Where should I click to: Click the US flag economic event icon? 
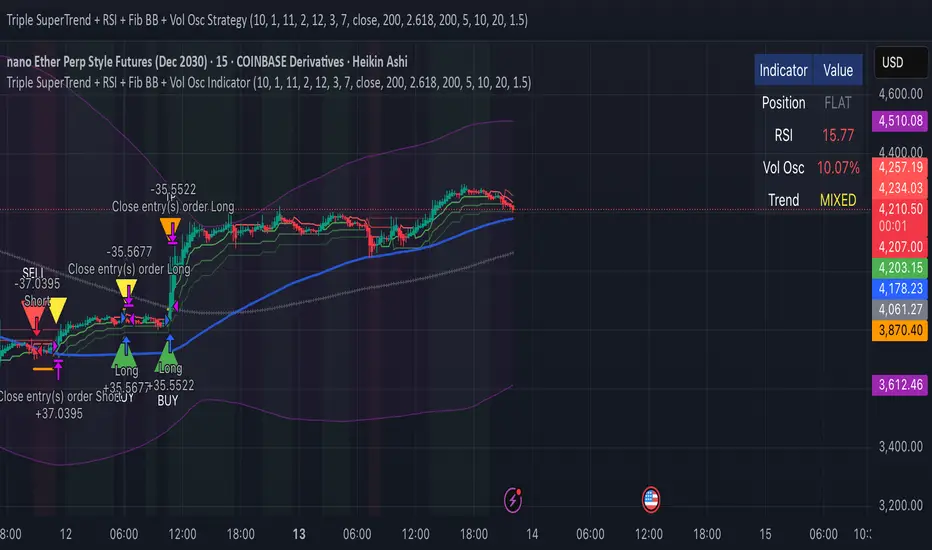(651, 499)
